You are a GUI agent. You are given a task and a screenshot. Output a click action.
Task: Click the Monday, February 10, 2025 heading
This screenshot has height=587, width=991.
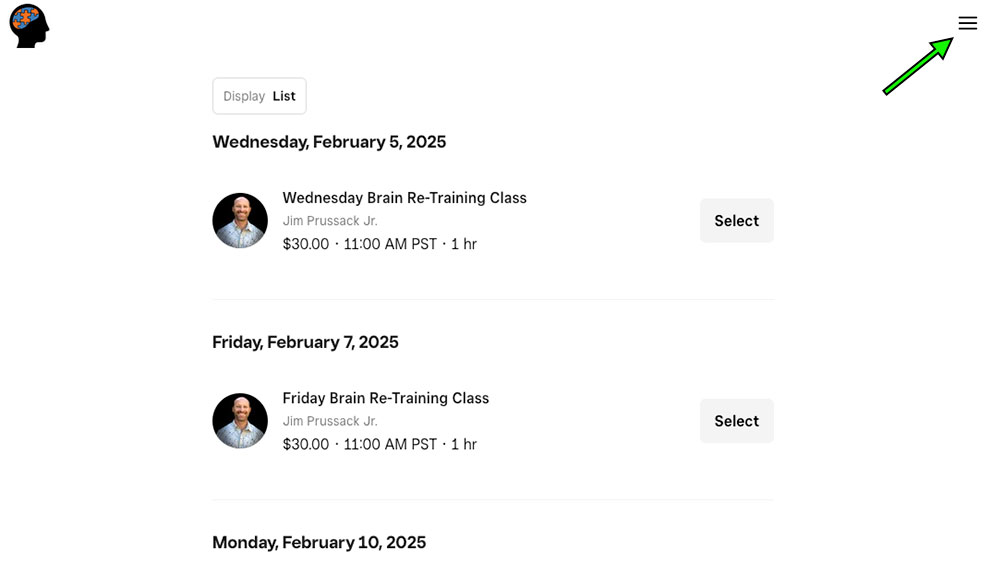click(319, 543)
